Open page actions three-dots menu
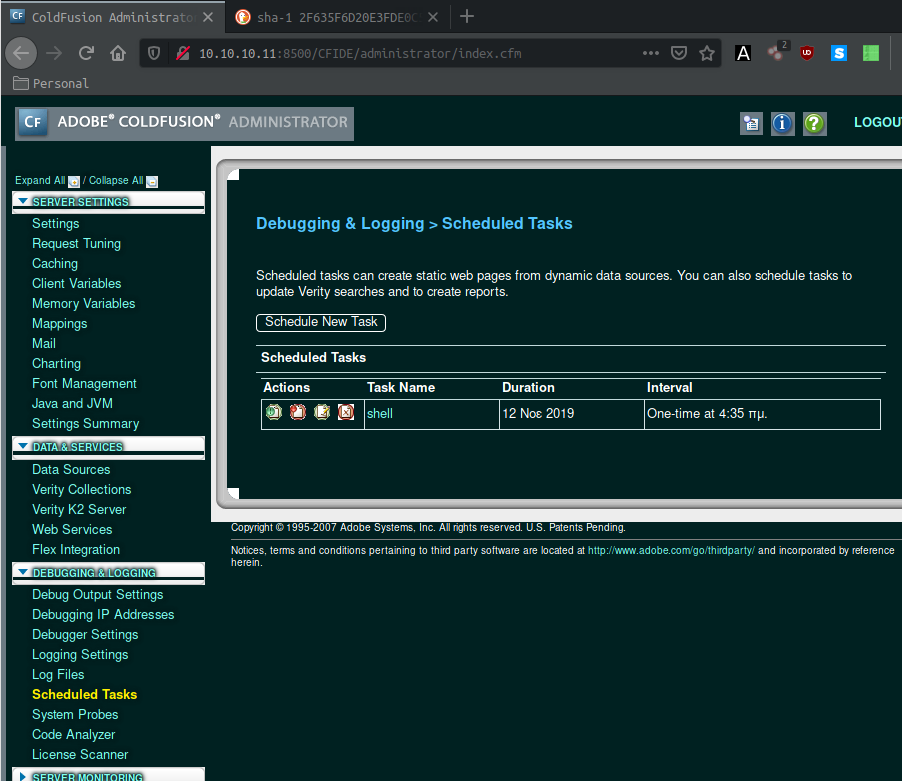Screen dimensions: 902x781 [x=651, y=53]
